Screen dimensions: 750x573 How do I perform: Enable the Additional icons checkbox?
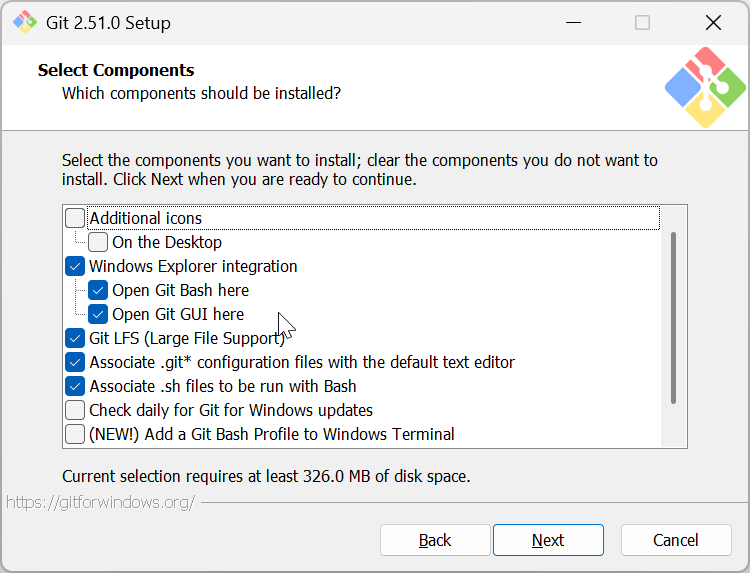point(75,218)
